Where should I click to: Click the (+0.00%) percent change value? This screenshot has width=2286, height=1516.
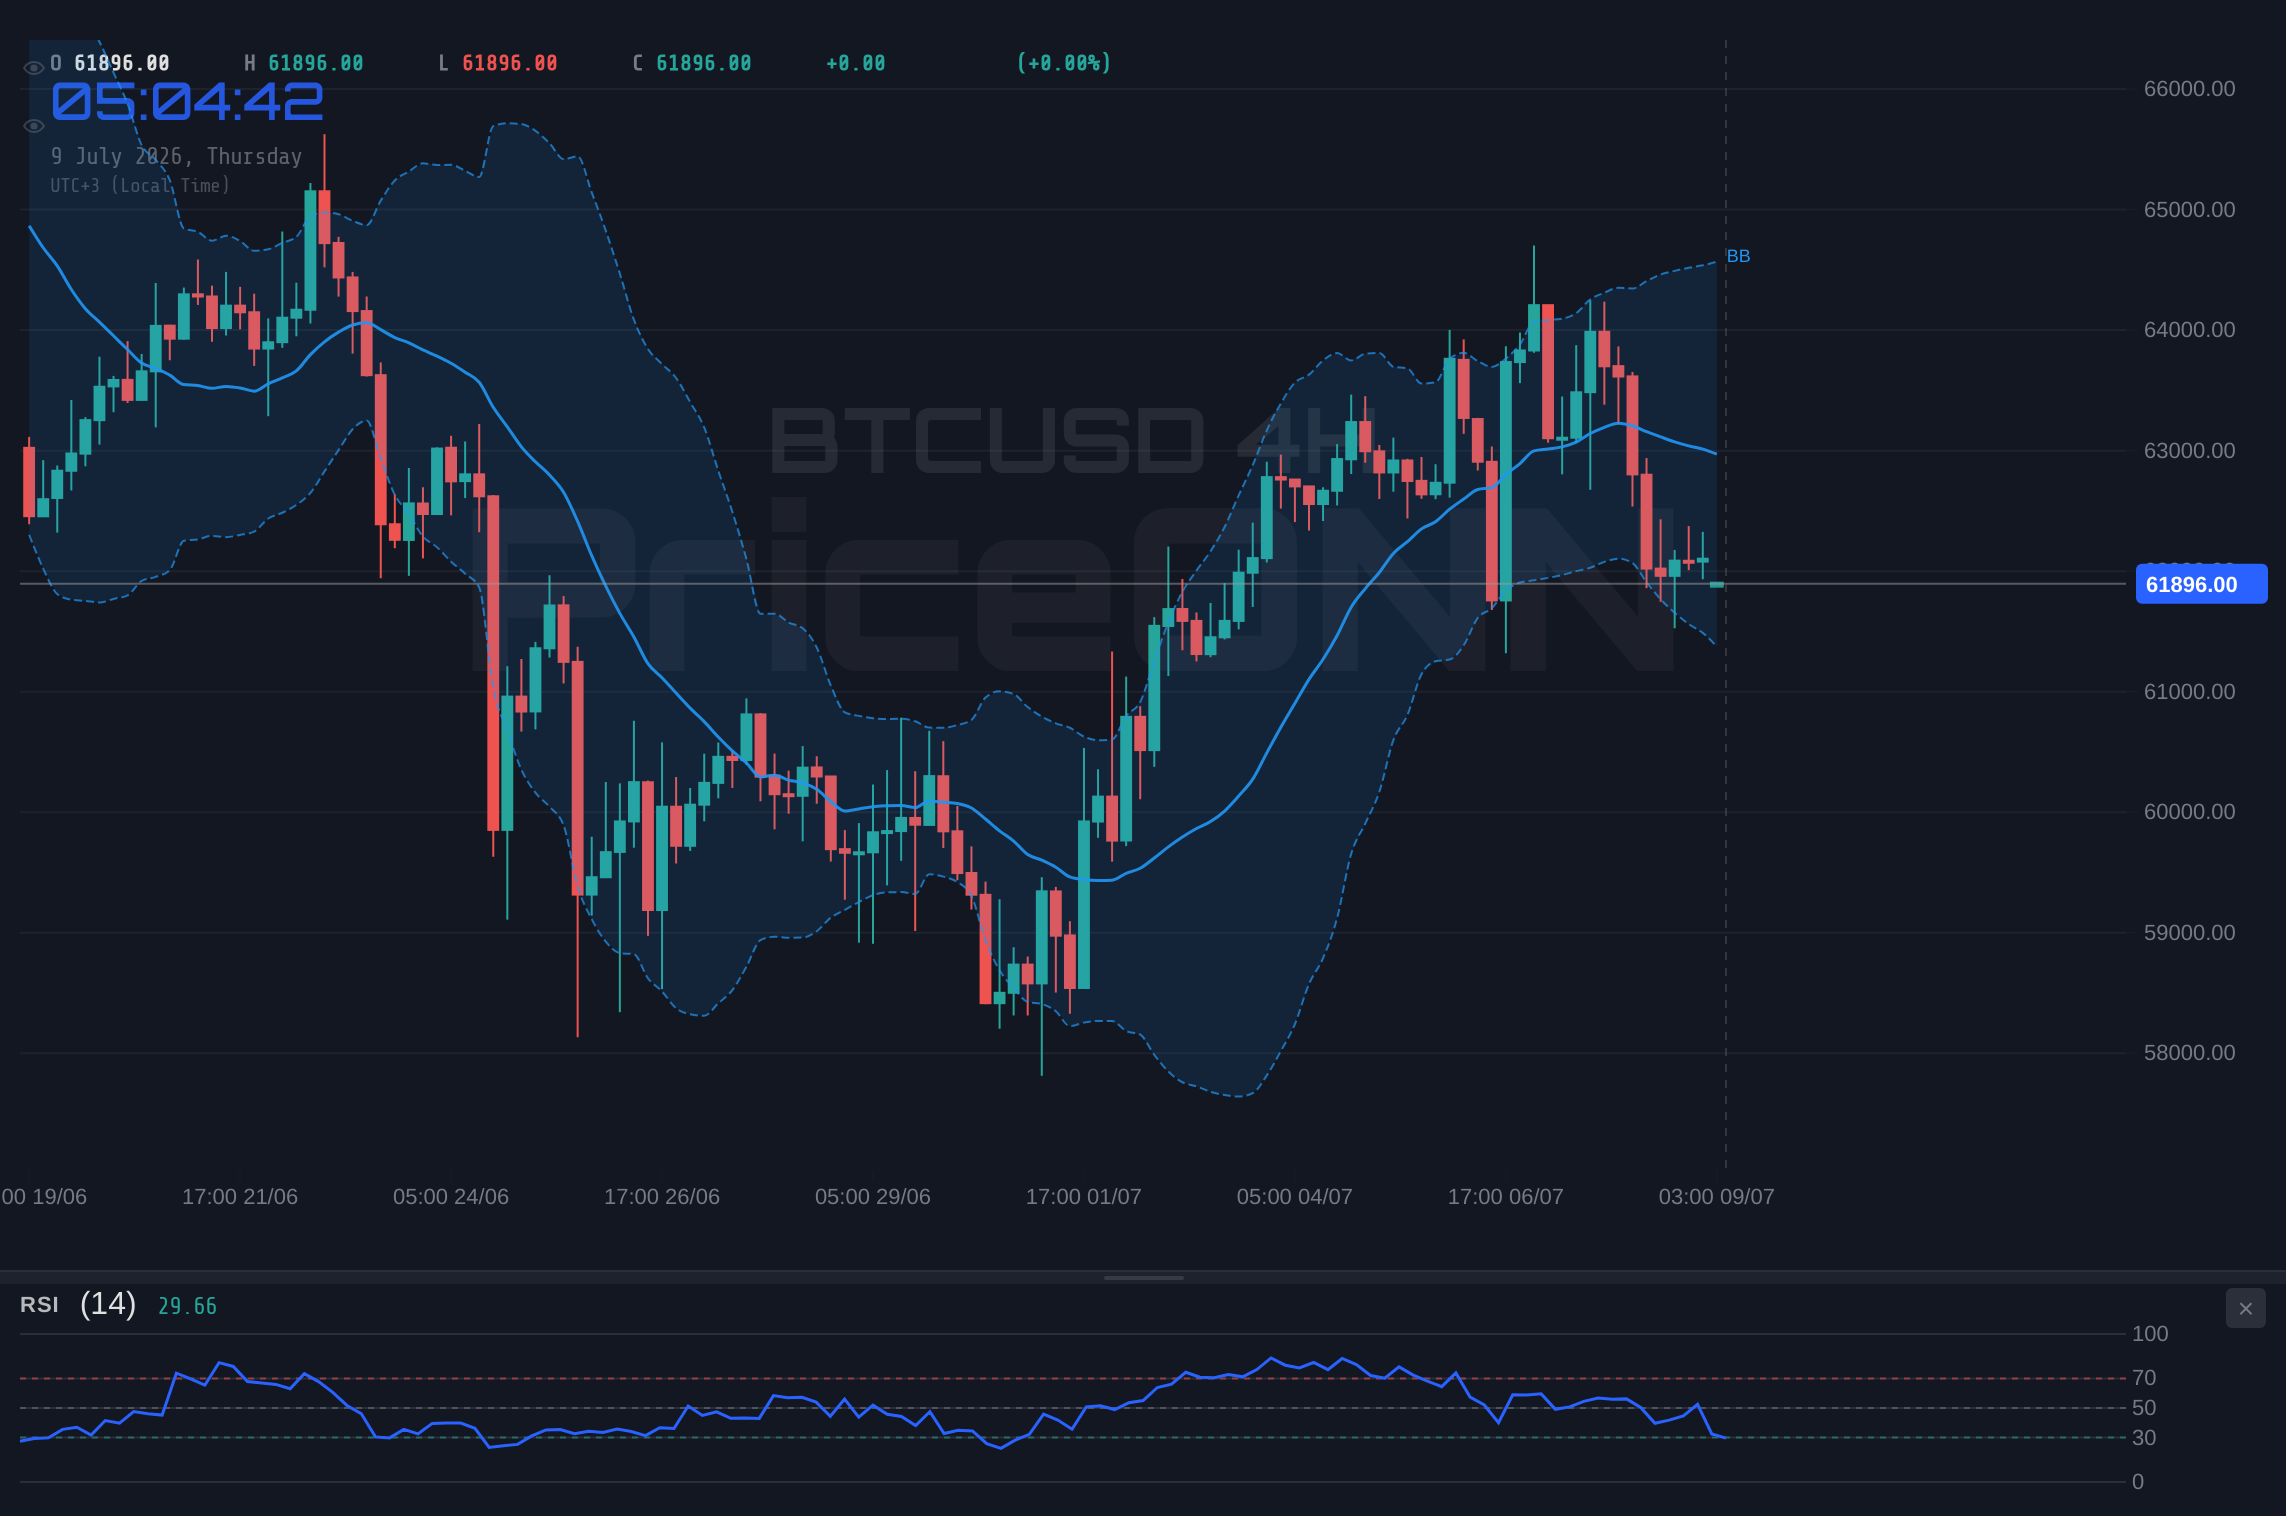[x=1064, y=63]
